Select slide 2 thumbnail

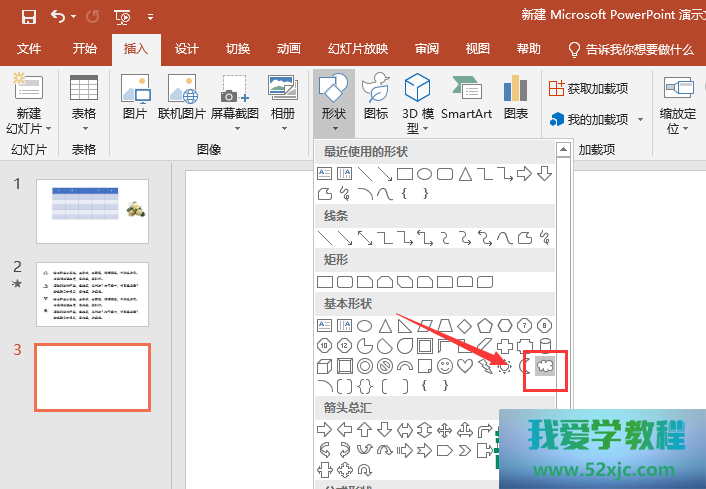click(92, 294)
